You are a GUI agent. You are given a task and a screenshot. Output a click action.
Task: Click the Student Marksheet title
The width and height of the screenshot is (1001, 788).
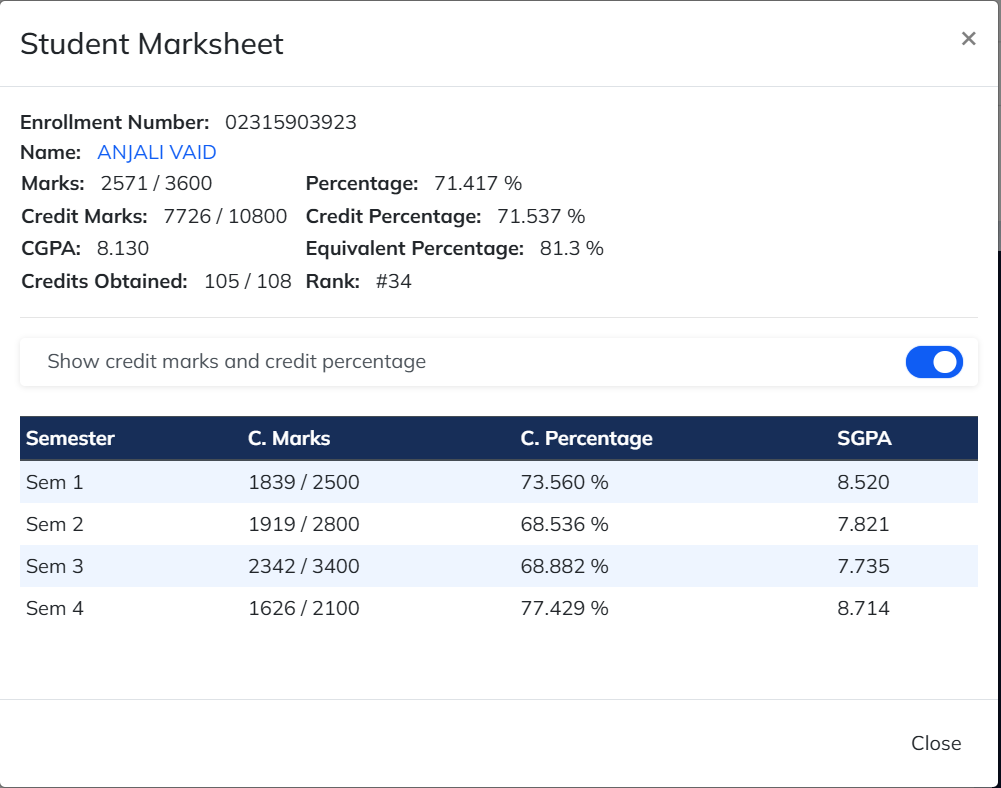[x=152, y=44]
